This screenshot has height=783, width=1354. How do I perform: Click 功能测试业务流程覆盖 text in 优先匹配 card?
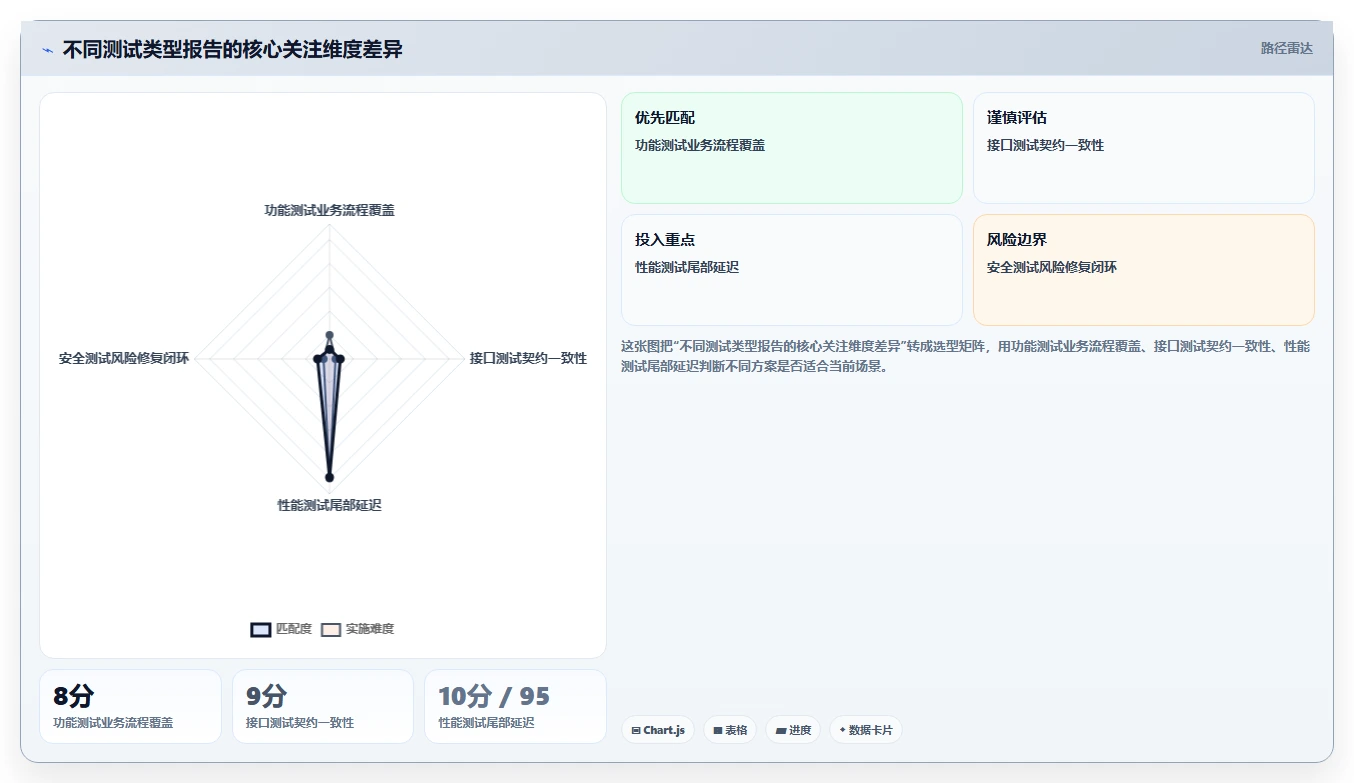(700, 145)
